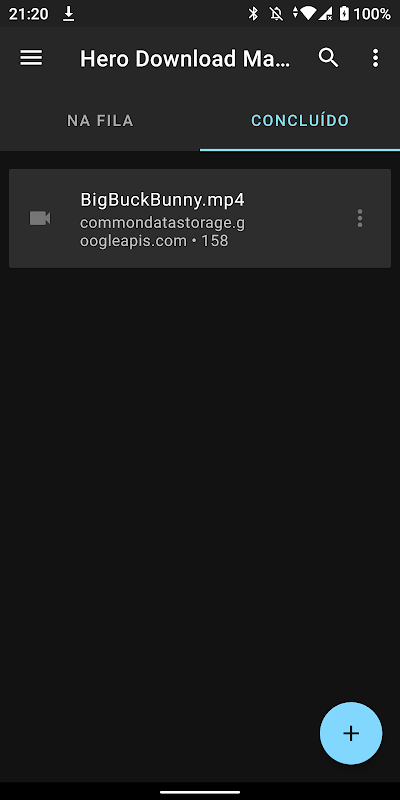
Task: Select the CONCLUÍDO tab
Action: click(300, 120)
